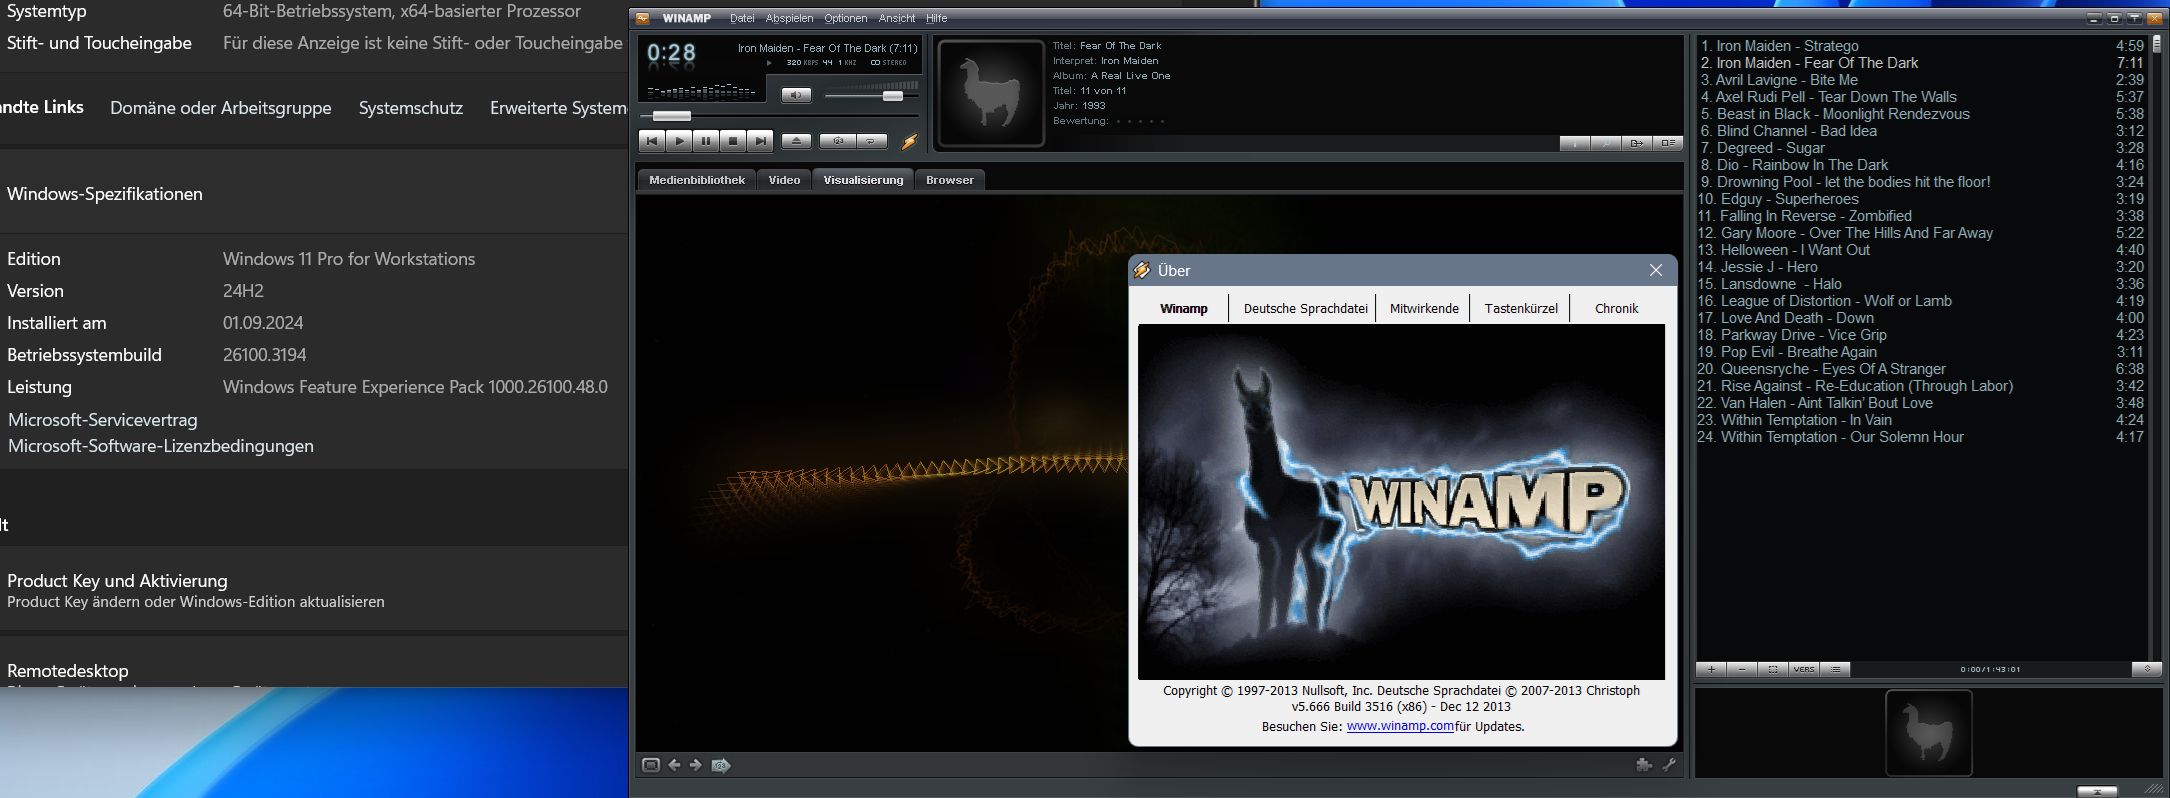Image resolution: width=2170 pixels, height=798 pixels.
Task: Toggle shuffle mode in Winamp
Action: click(837, 141)
